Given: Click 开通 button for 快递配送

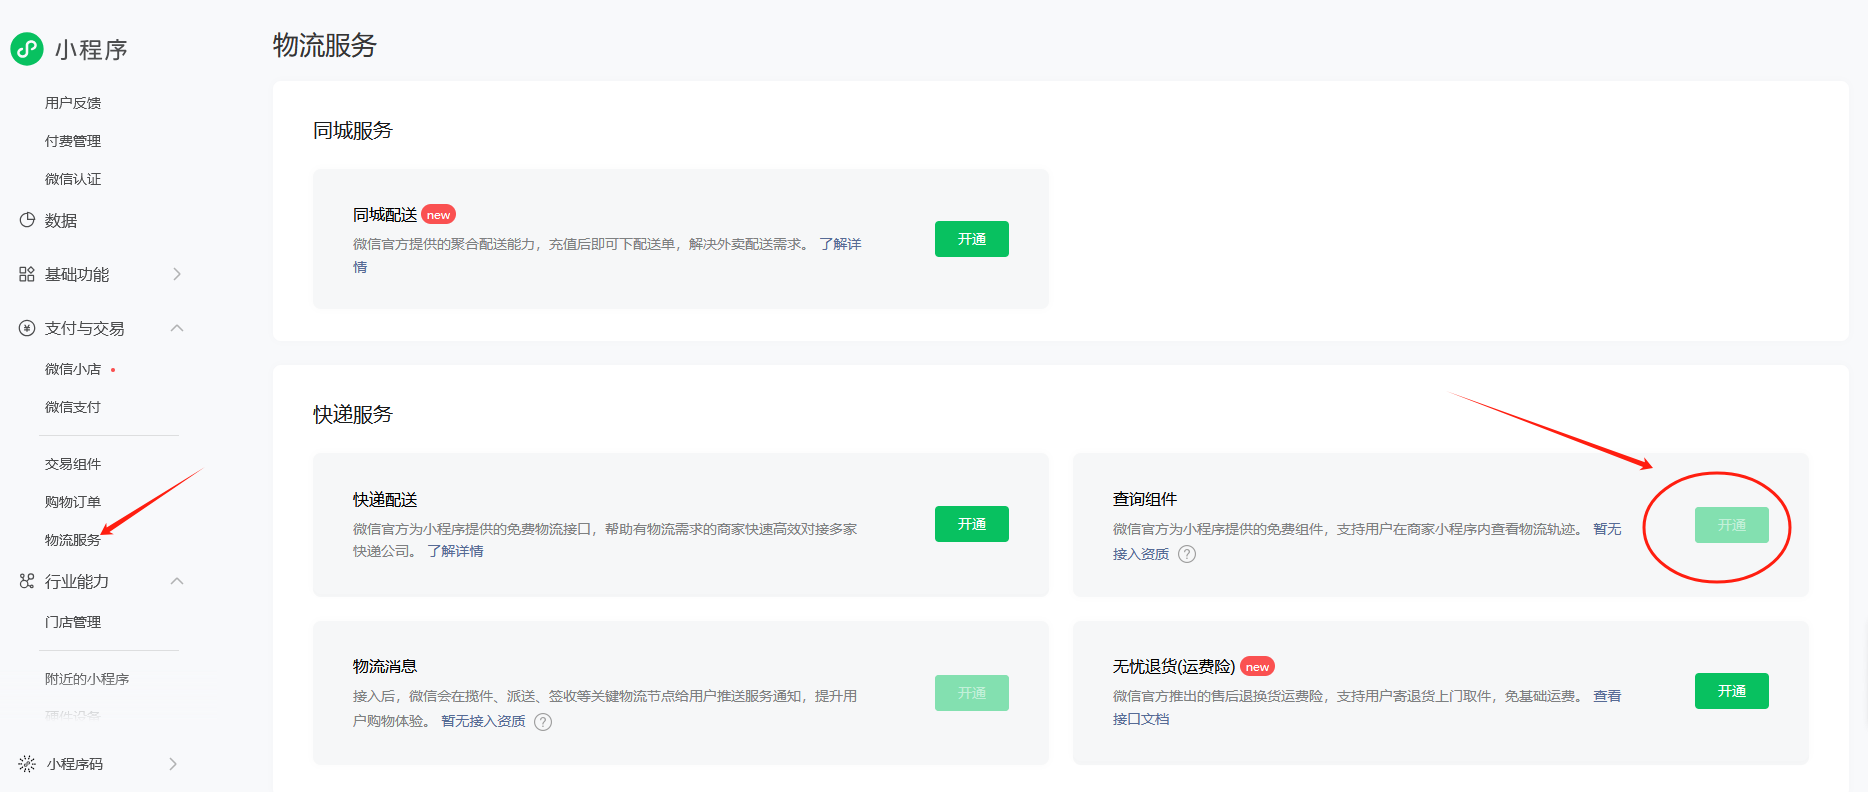Looking at the screenshot, I should click(x=972, y=524).
